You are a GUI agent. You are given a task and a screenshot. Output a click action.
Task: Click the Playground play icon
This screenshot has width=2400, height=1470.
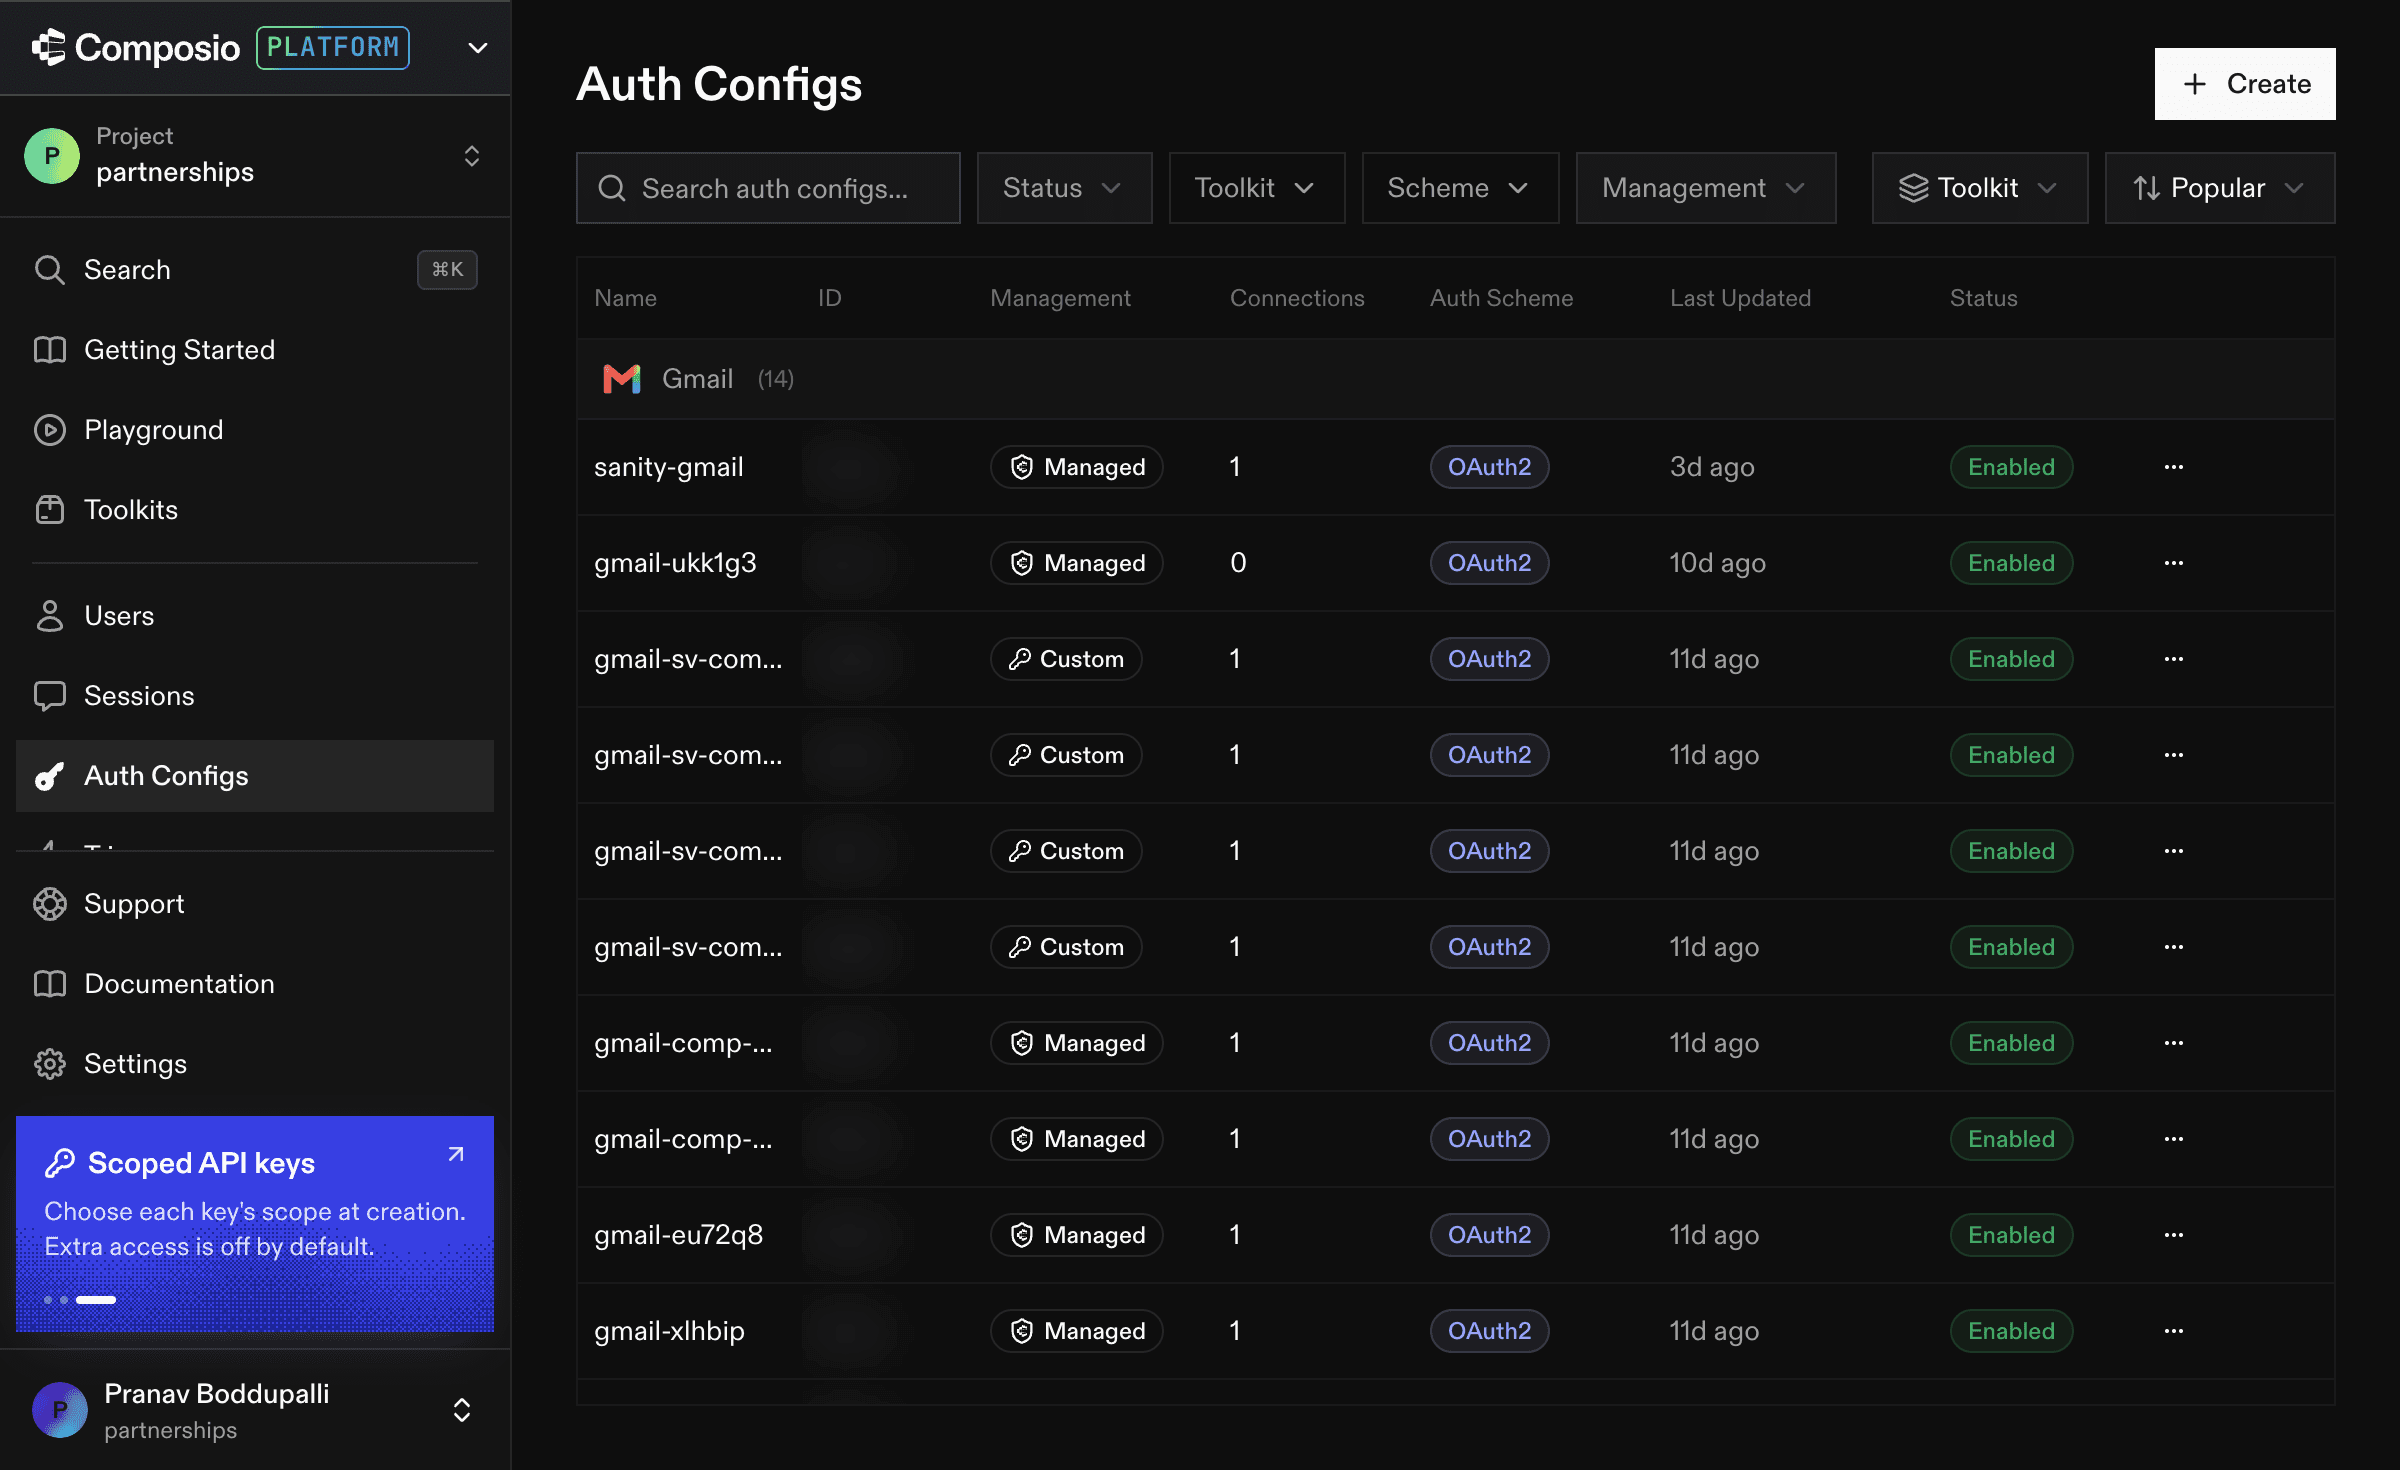[49, 430]
